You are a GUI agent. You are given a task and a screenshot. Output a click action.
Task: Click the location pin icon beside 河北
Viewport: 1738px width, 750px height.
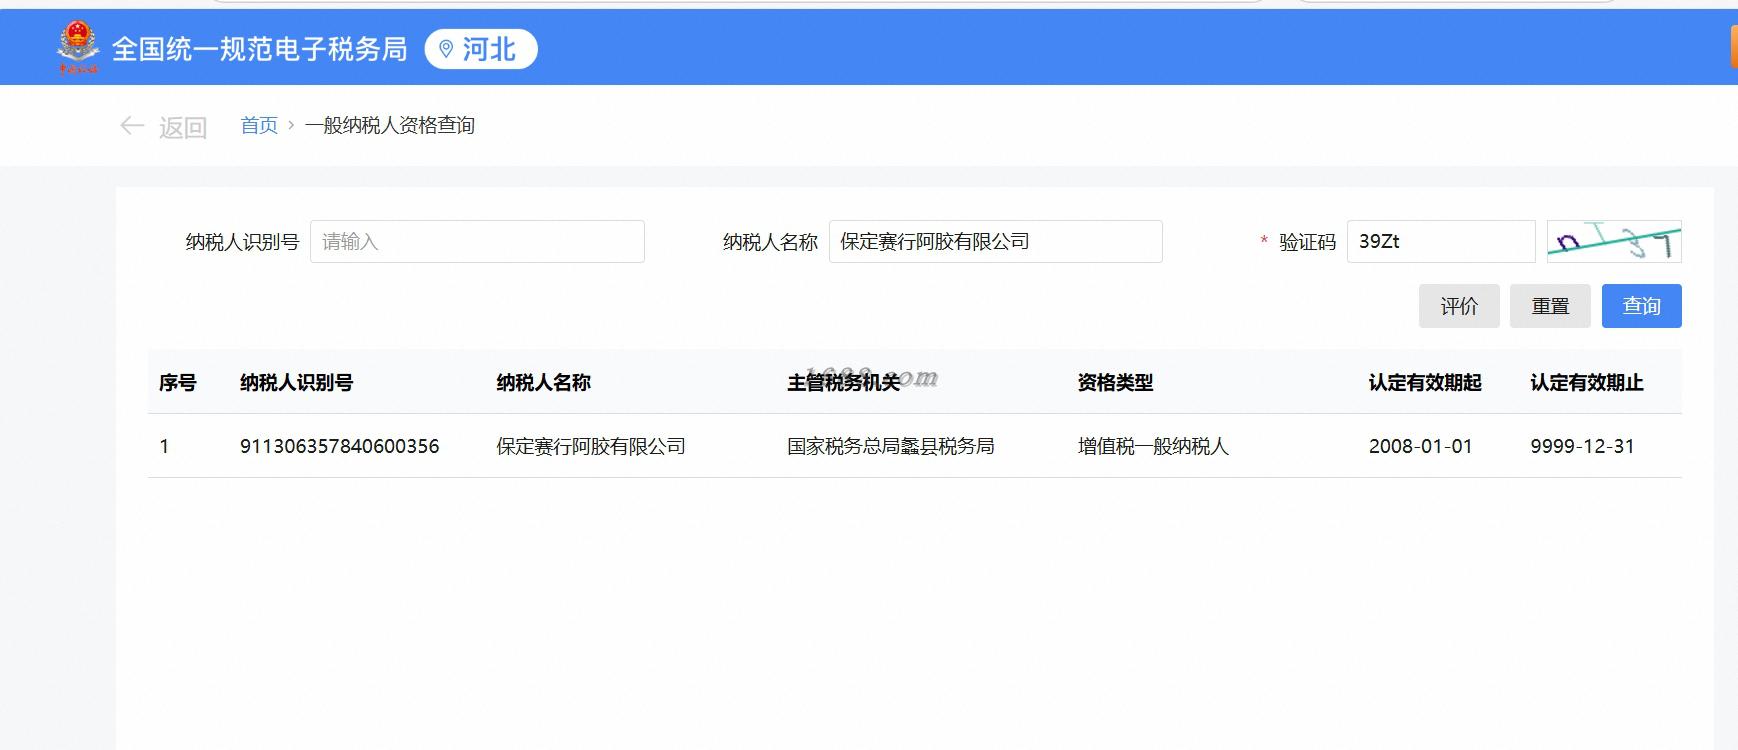[446, 49]
